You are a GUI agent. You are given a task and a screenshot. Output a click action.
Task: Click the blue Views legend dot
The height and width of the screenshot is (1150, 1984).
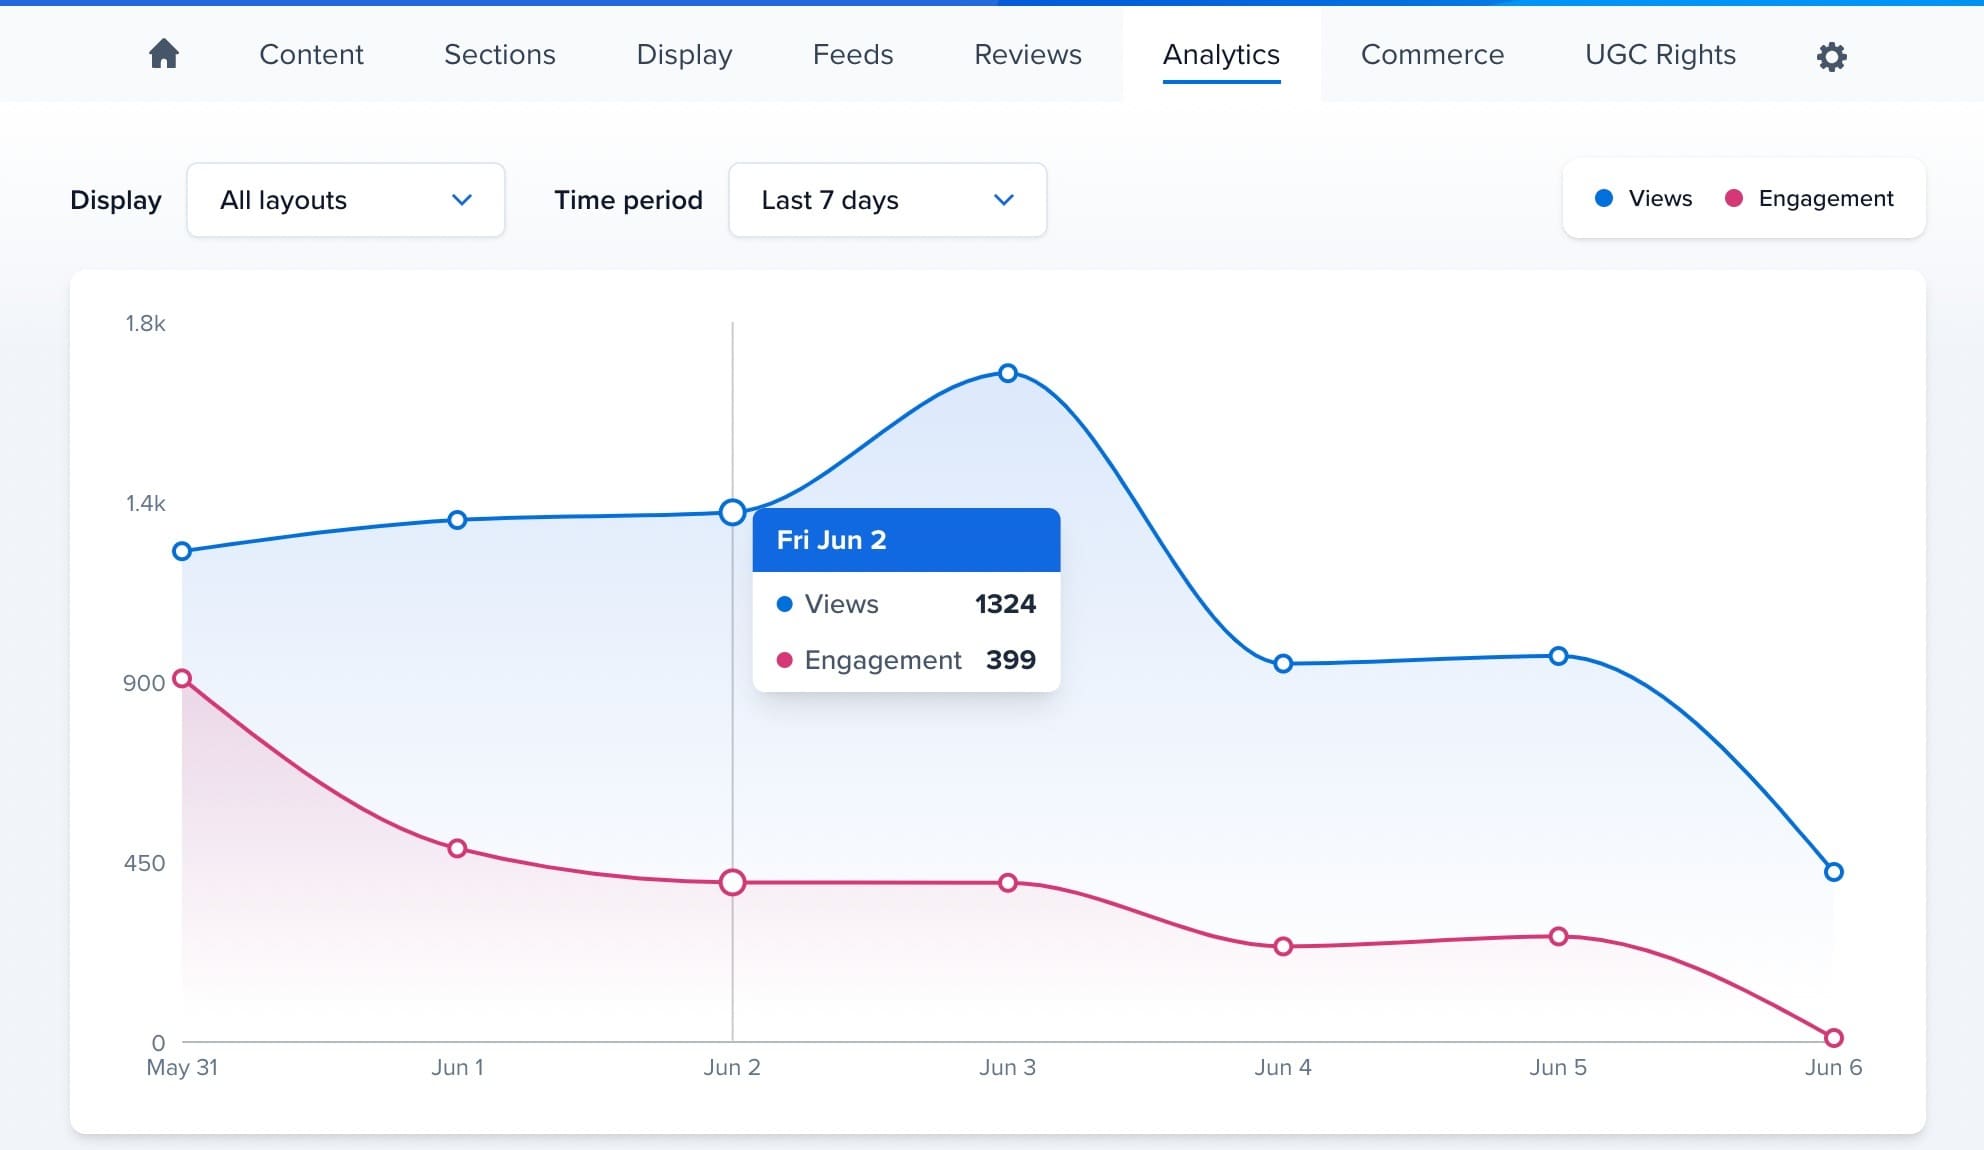[x=1604, y=198]
